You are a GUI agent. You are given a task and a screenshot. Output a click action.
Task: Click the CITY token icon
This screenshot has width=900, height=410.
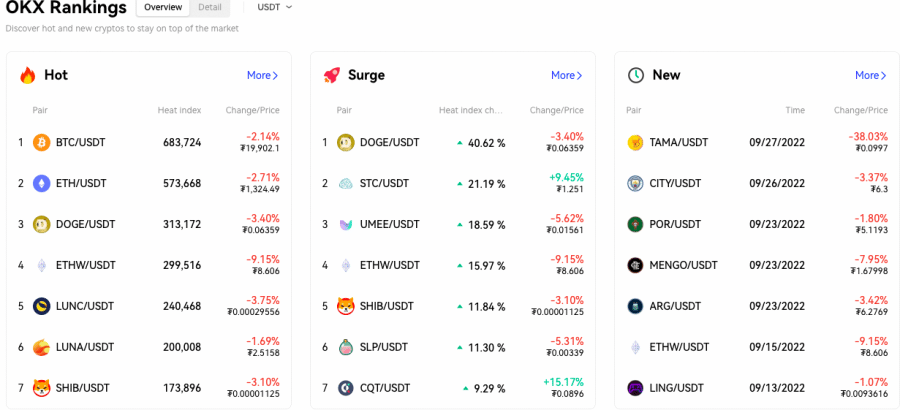pos(635,183)
